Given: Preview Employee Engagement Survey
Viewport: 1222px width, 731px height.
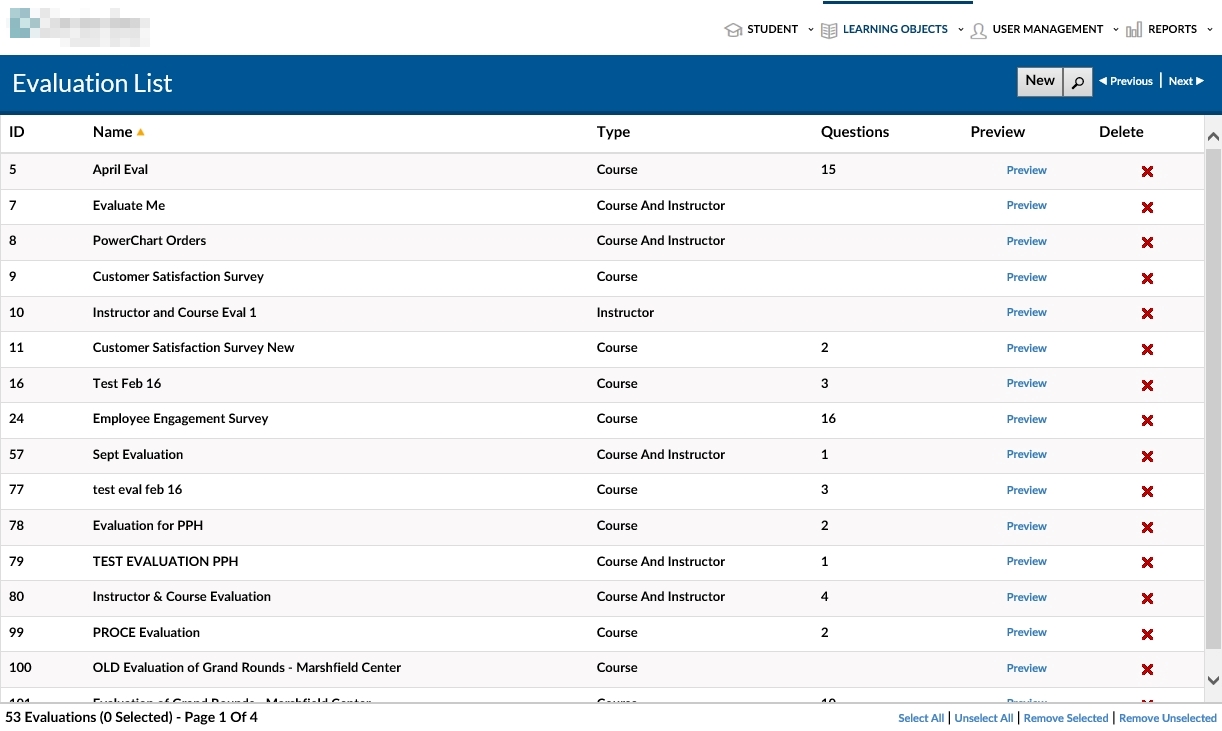Looking at the screenshot, I should 1027,419.
